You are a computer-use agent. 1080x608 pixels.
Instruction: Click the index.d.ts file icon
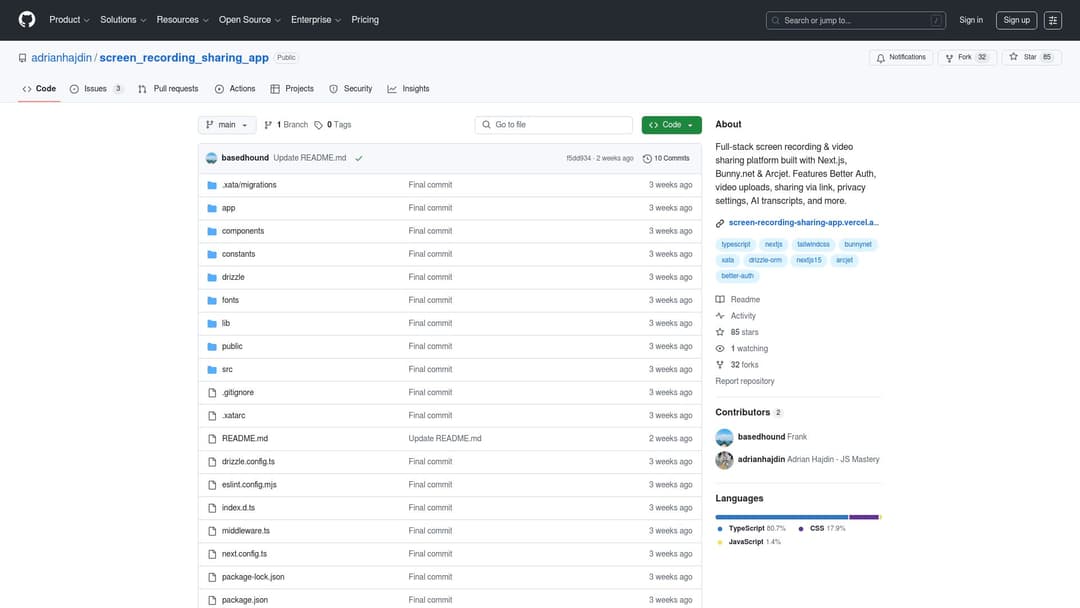pyautogui.click(x=212, y=508)
